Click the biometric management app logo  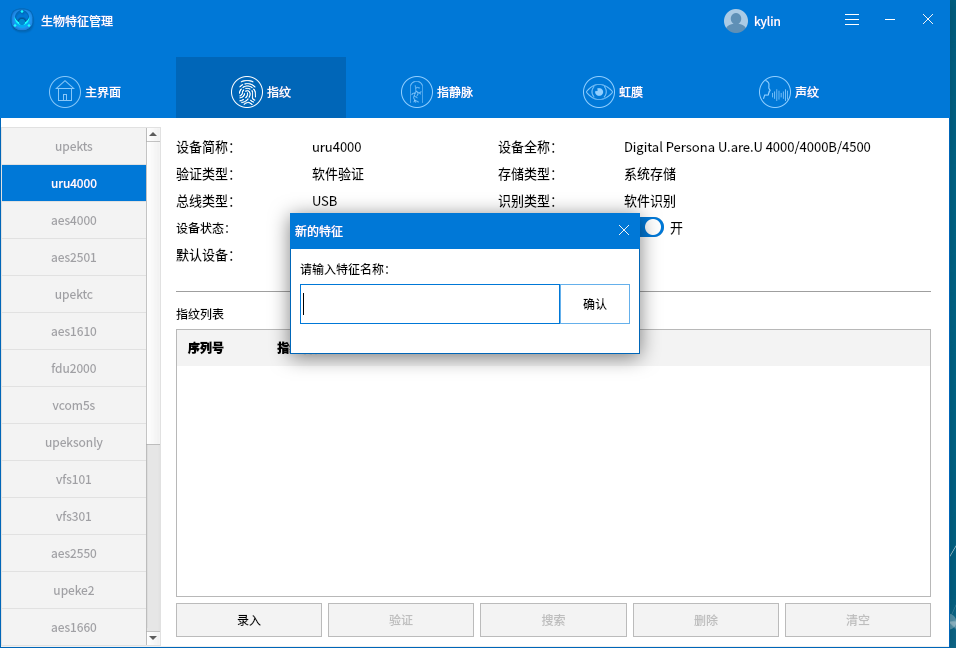pos(21,19)
